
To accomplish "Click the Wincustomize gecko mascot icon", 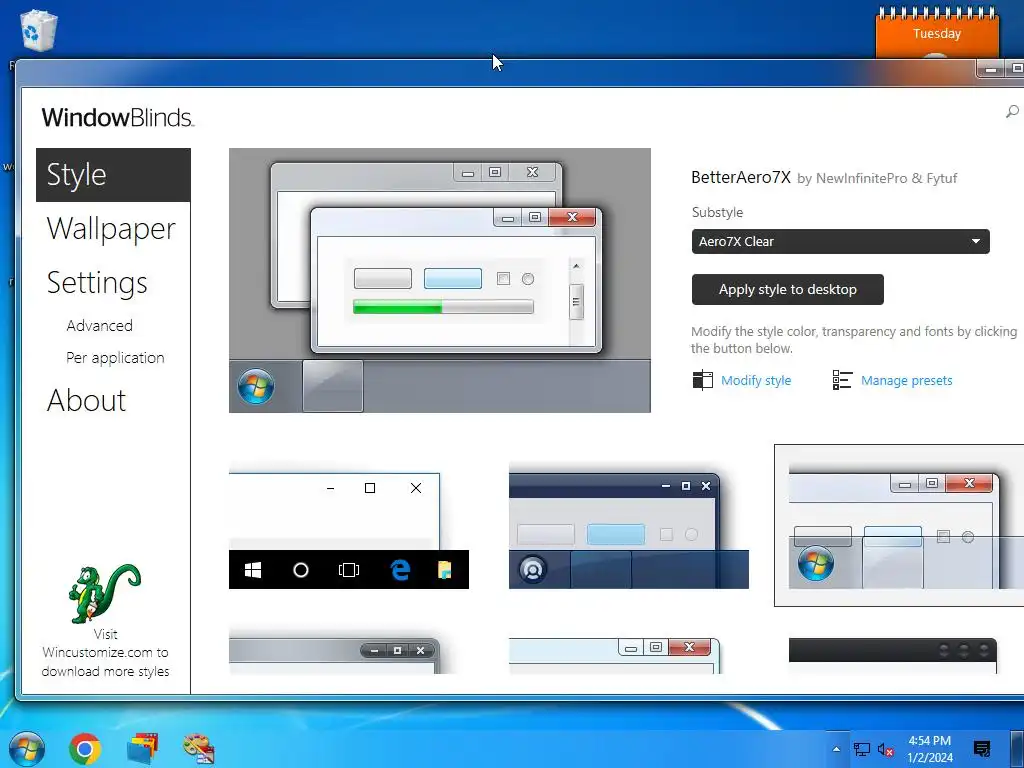I will coord(104,594).
